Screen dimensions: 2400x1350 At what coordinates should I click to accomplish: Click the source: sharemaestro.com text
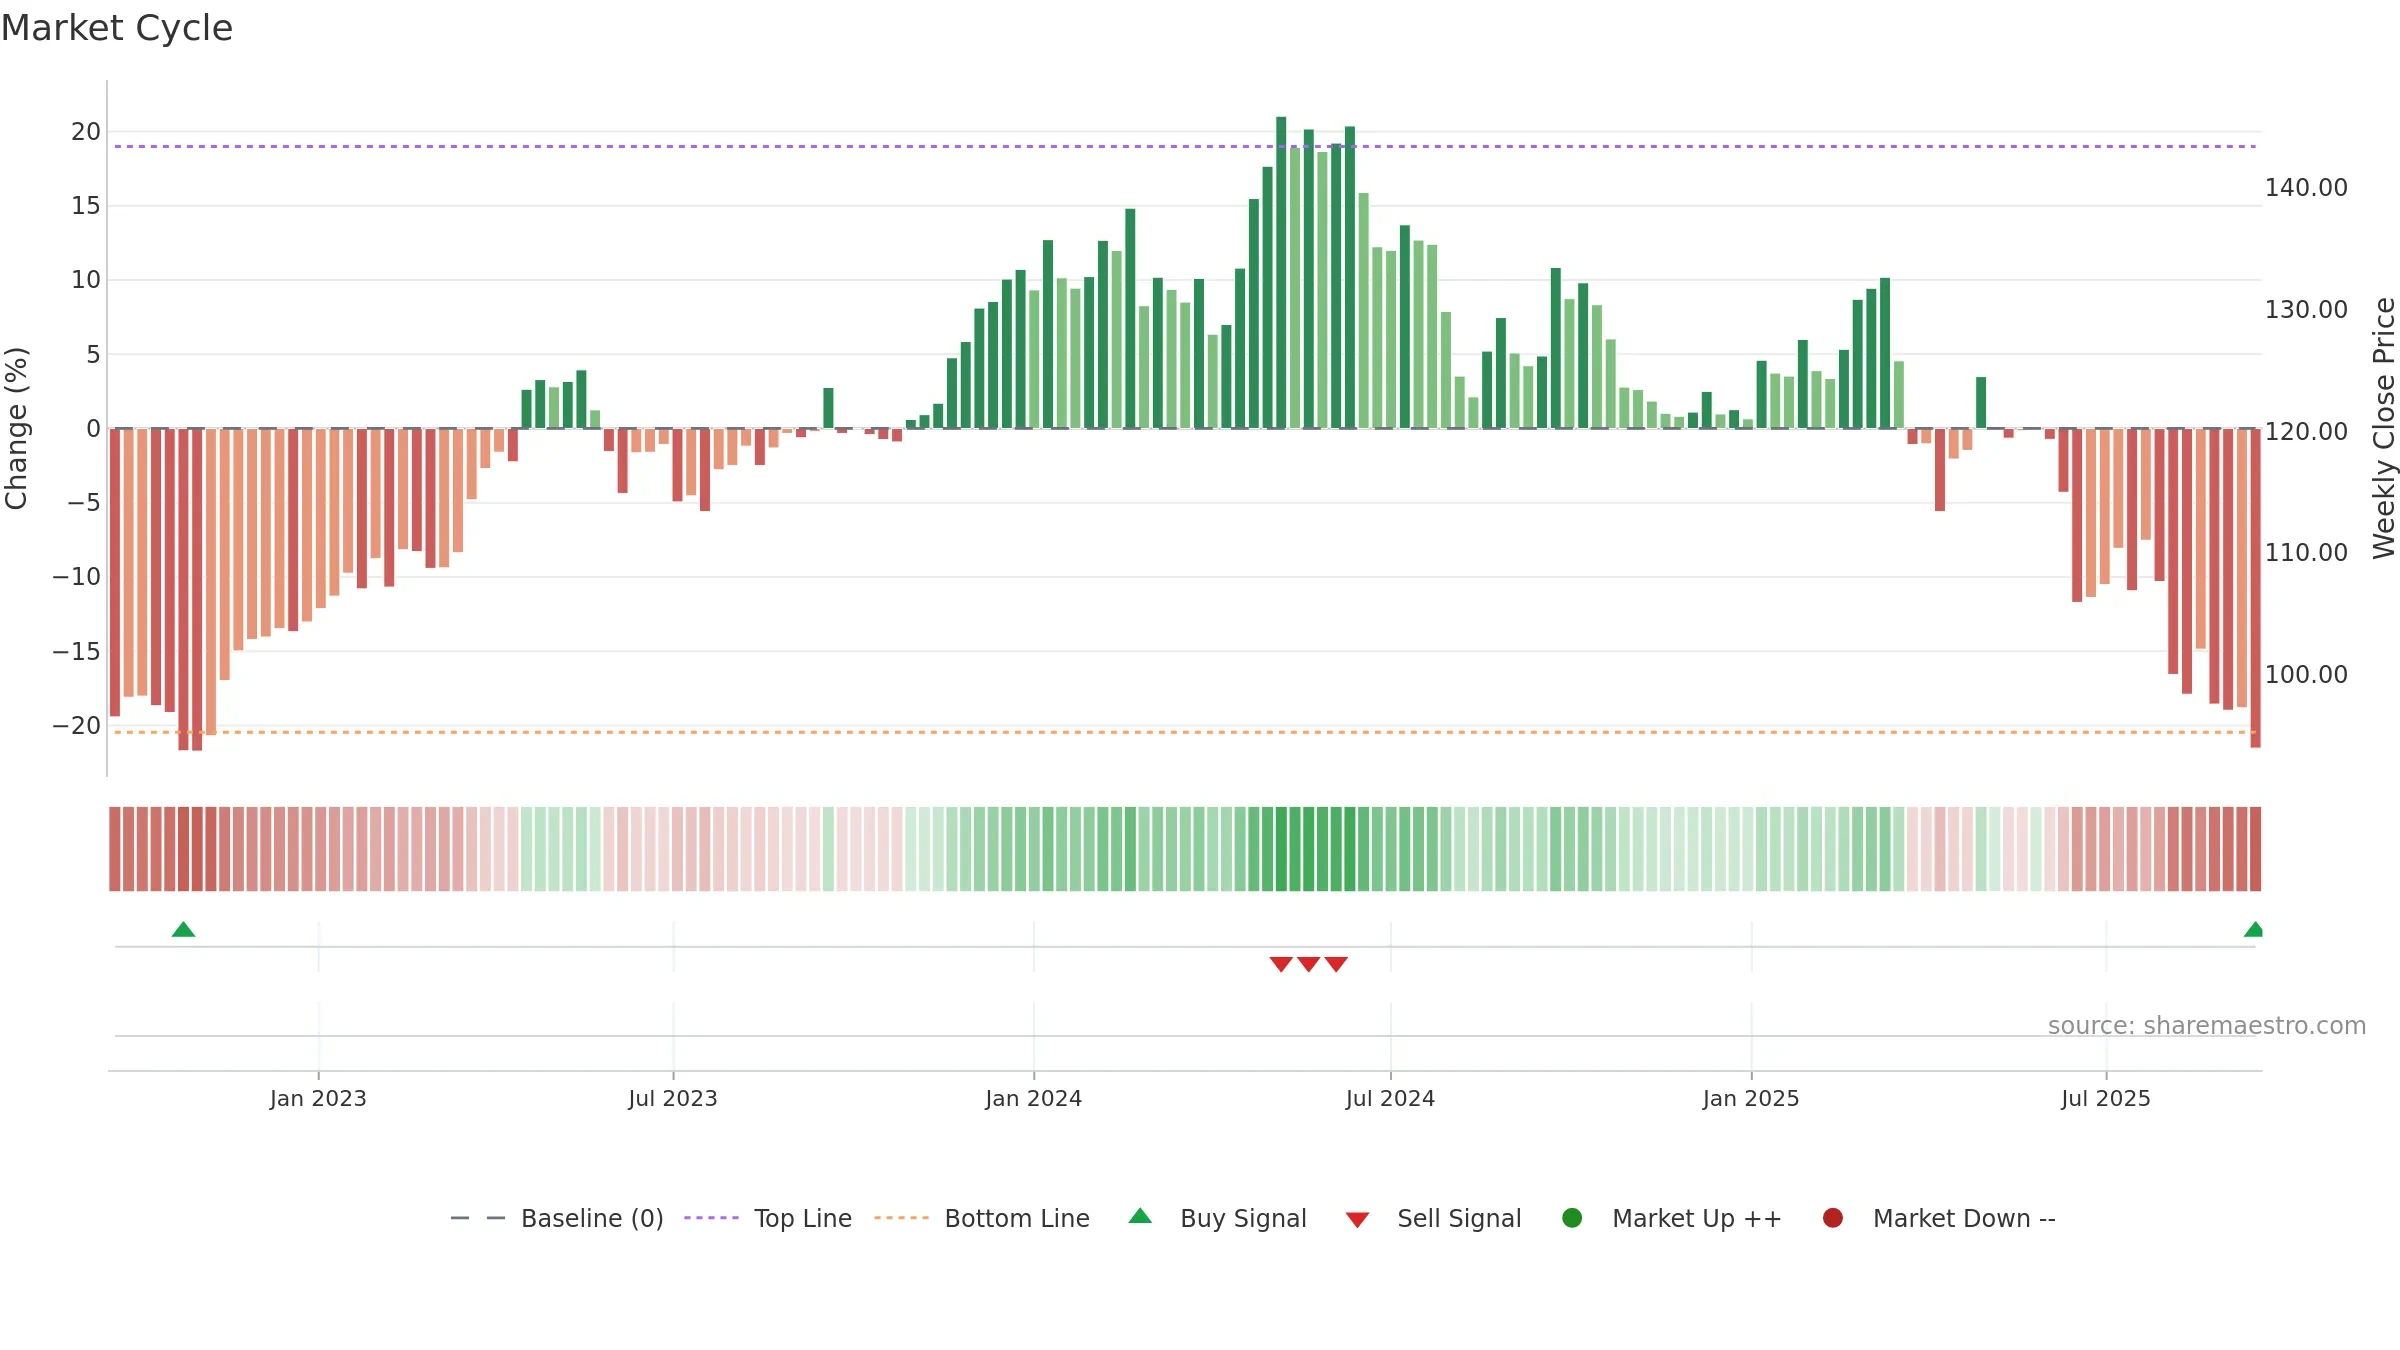click(2207, 1026)
